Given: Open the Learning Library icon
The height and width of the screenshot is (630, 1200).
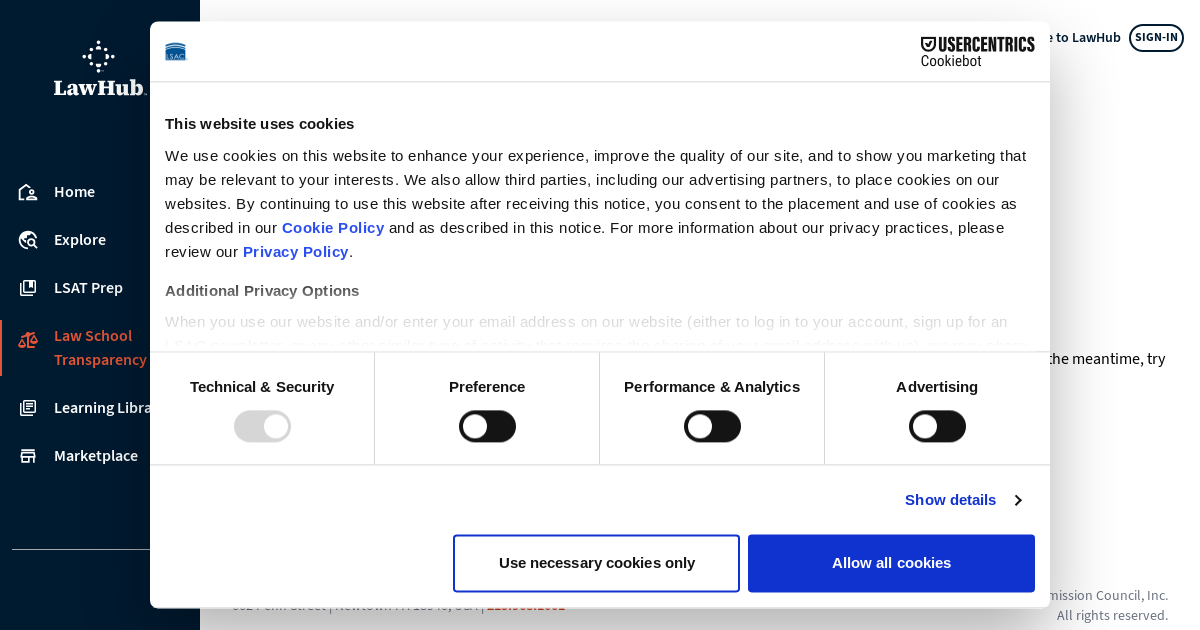Looking at the screenshot, I should click(28, 408).
